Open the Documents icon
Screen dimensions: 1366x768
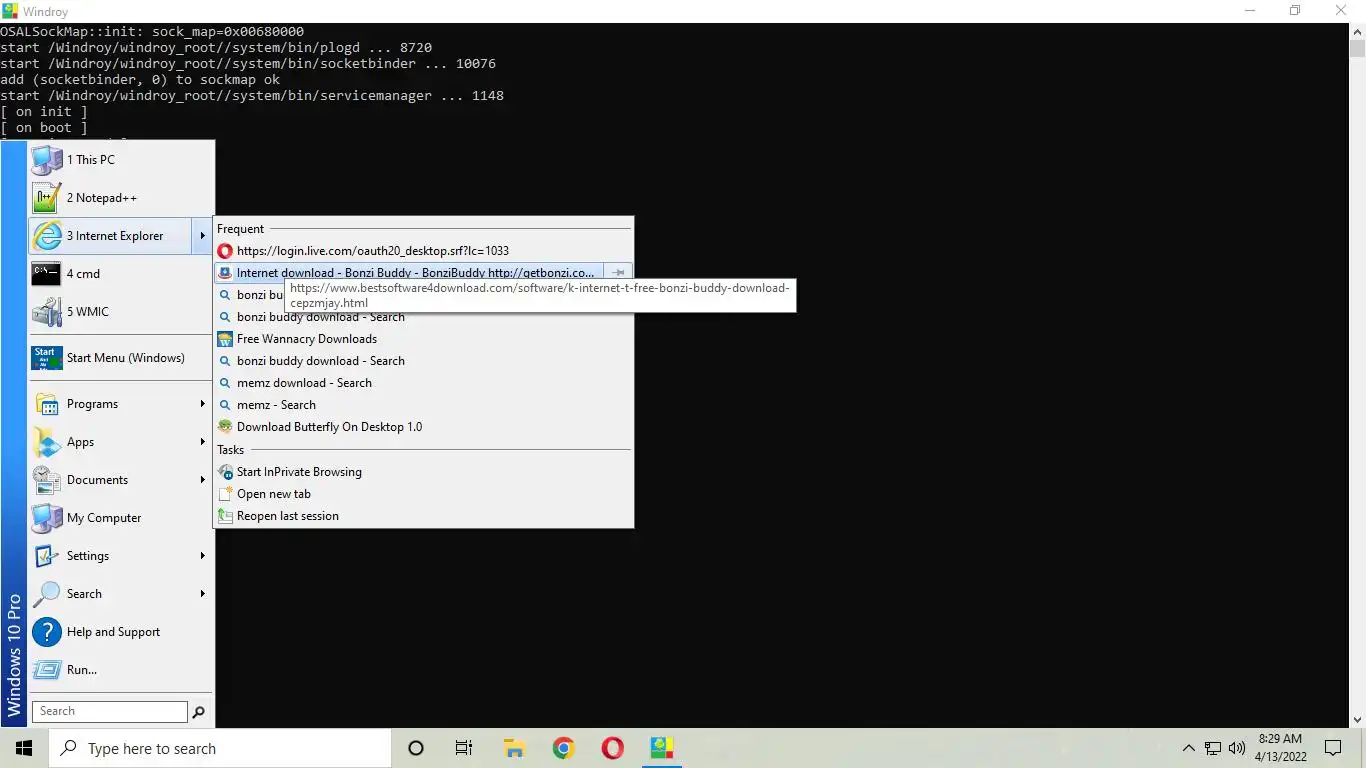(x=46, y=480)
